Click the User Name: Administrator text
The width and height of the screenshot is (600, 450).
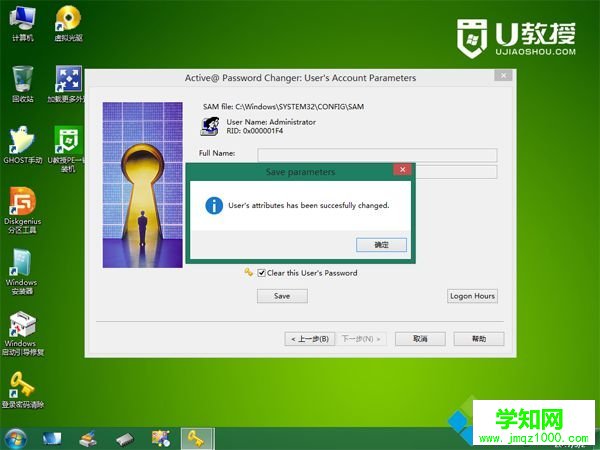click(x=271, y=122)
